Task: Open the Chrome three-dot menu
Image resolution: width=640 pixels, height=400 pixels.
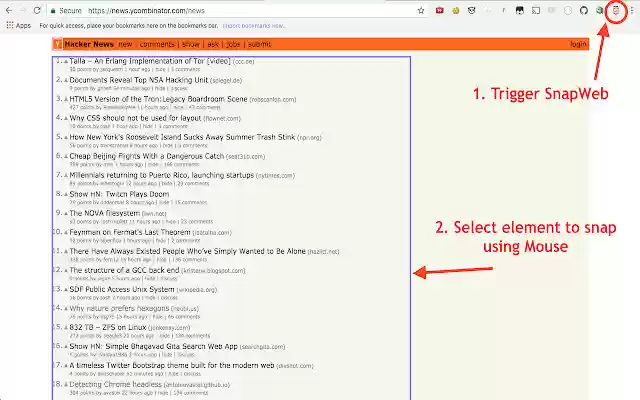Action: pos(632,11)
